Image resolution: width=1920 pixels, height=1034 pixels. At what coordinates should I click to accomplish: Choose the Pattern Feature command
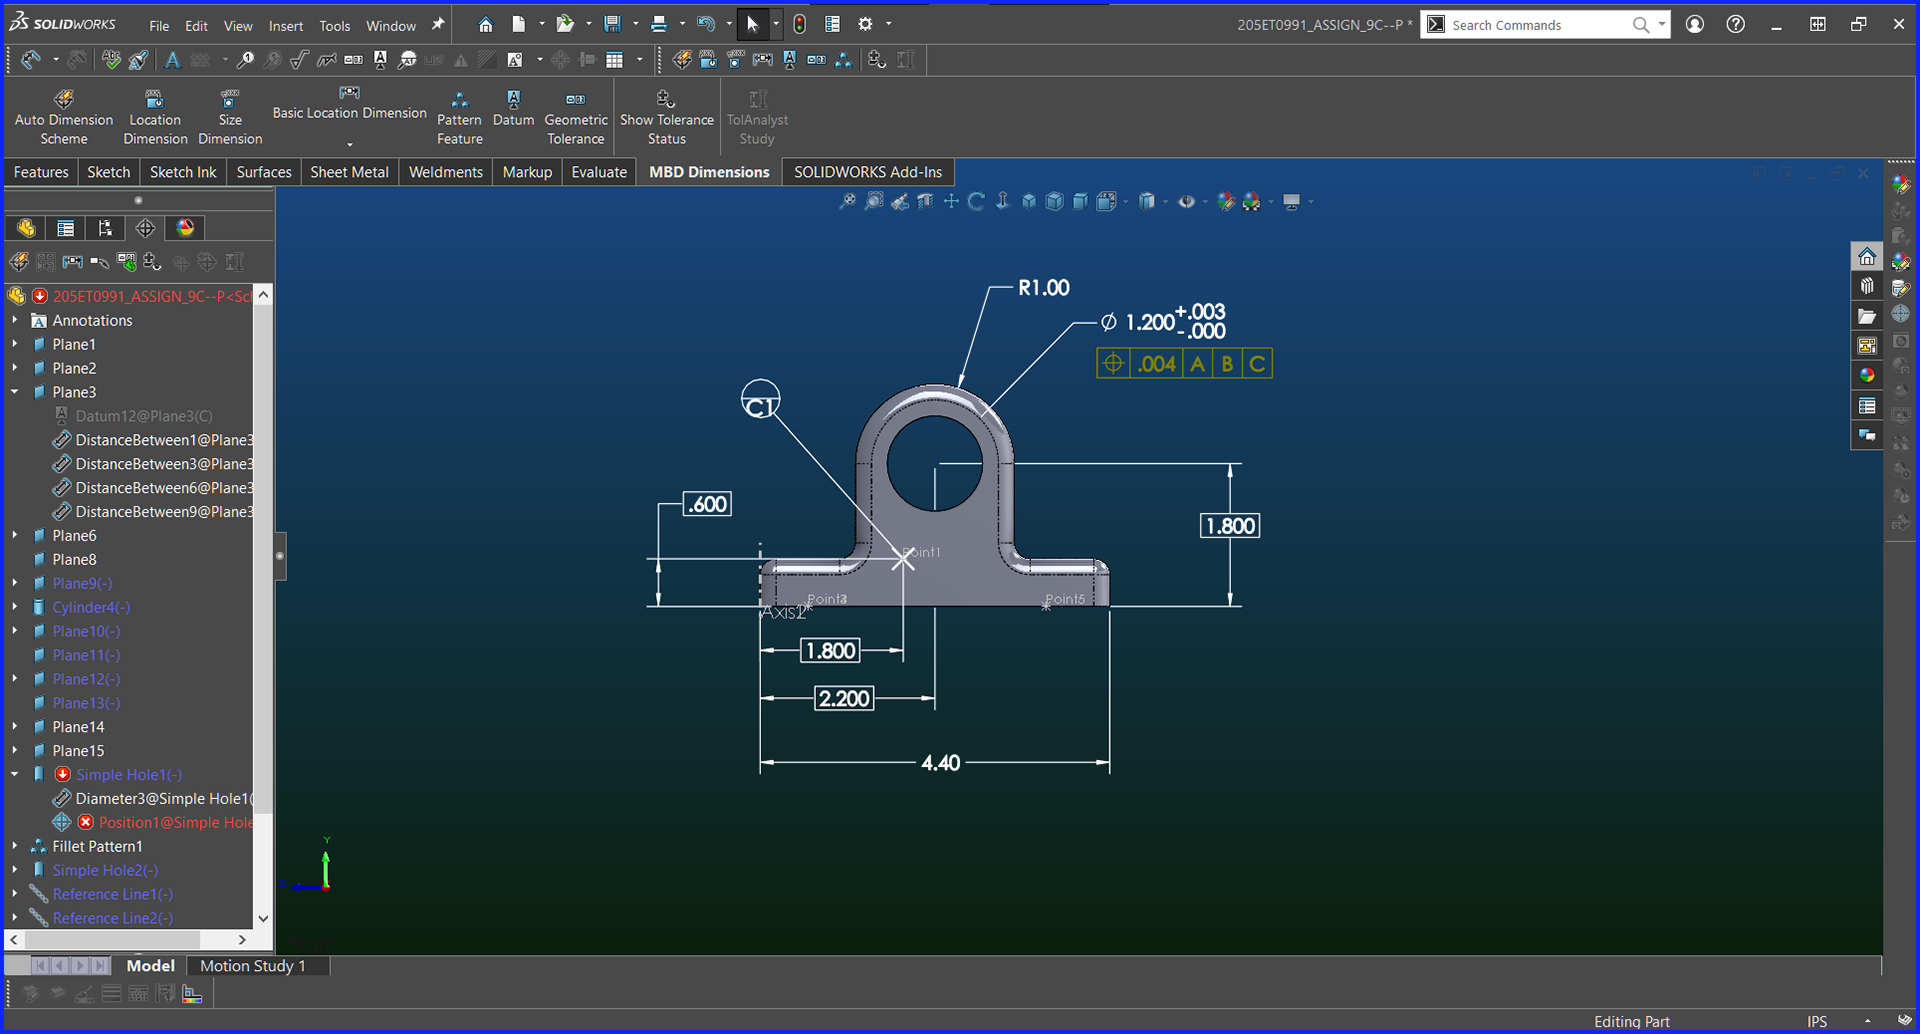[459, 117]
